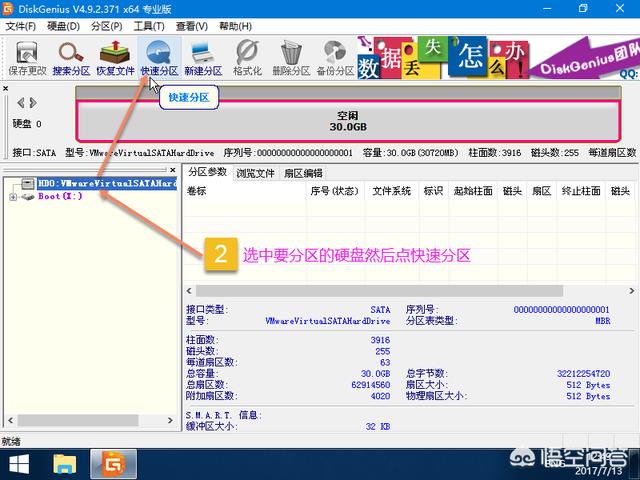Select the Boot(X:) tree item
The height and width of the screenshot is (480, 640).
coord(60,196)
